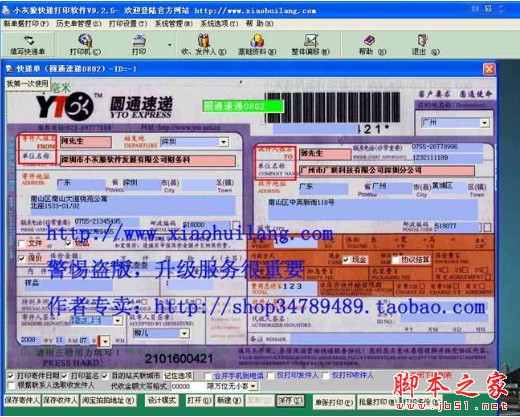Click the 保存 button

click(x=290, y=400)
